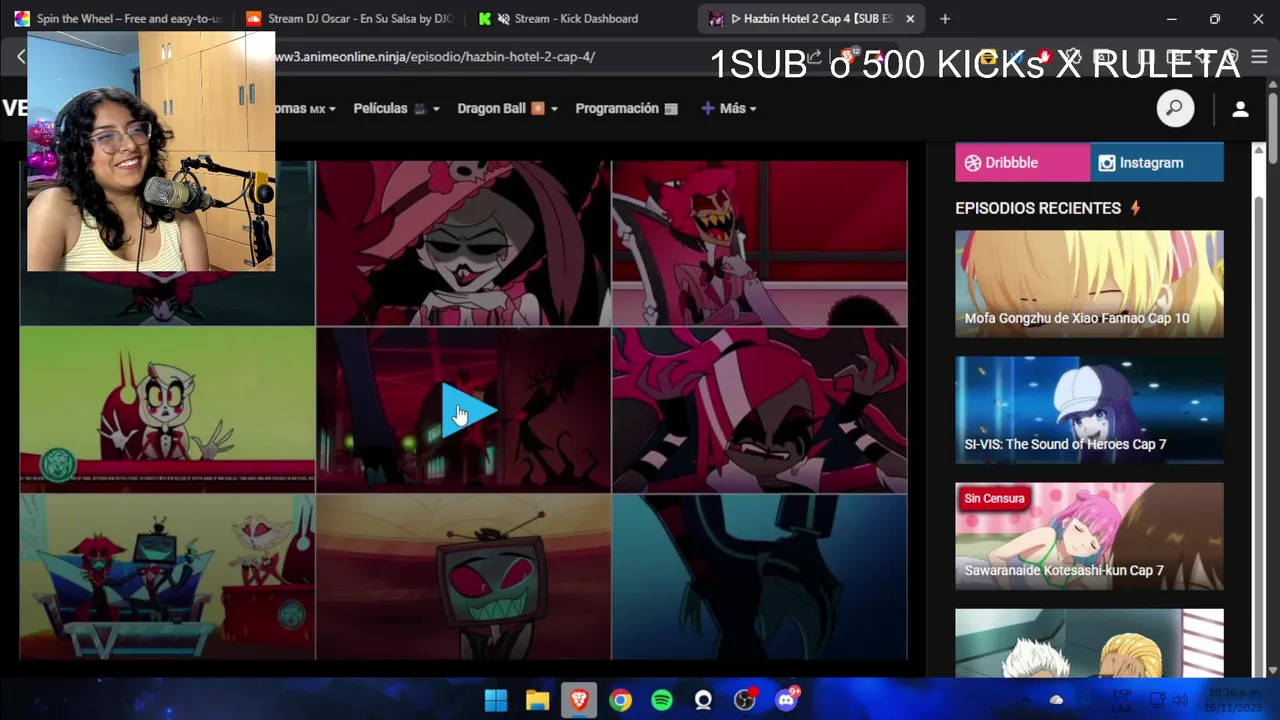Open OBS Studio taskbar icon
The image size is (1280, 720).
745,700
